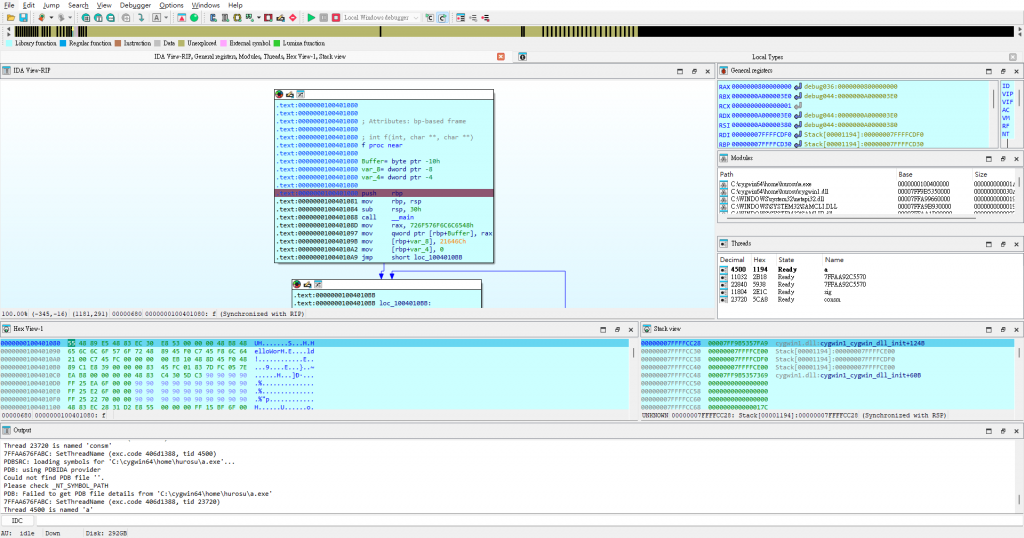1024x538 pixels.
Task: Select the highlighted 'push rbp' instruction line
Action: (384, 193)
